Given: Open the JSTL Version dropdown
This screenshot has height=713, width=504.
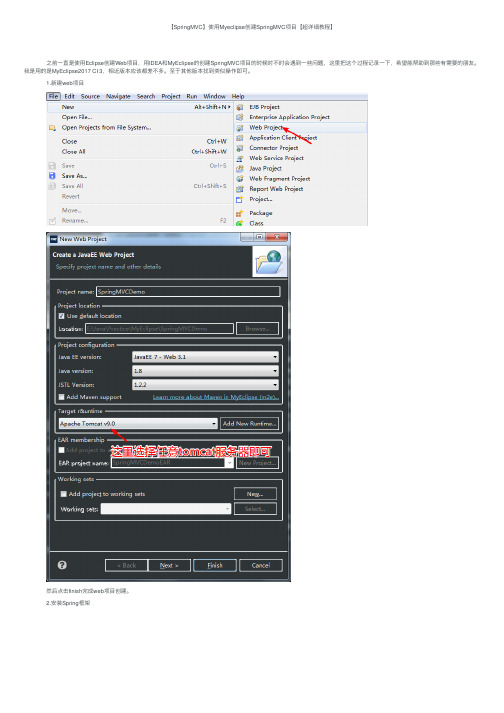Looking at the screenshot, I should [x=205, y=384].
